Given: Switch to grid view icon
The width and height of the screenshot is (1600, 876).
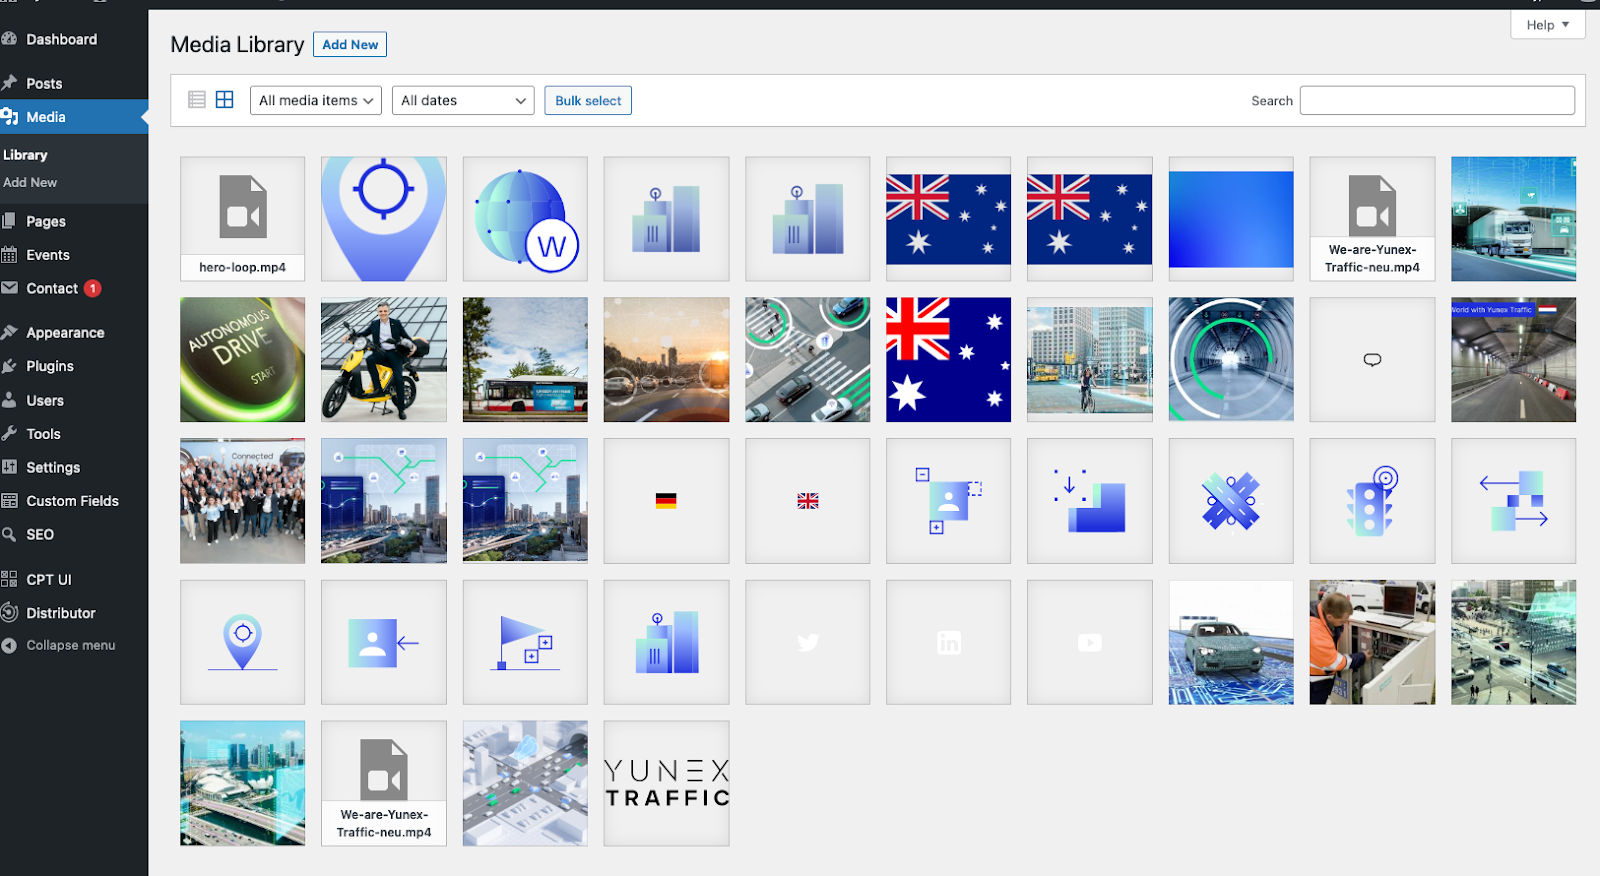Looking at the screenshot, I should [x=225, y=100].
